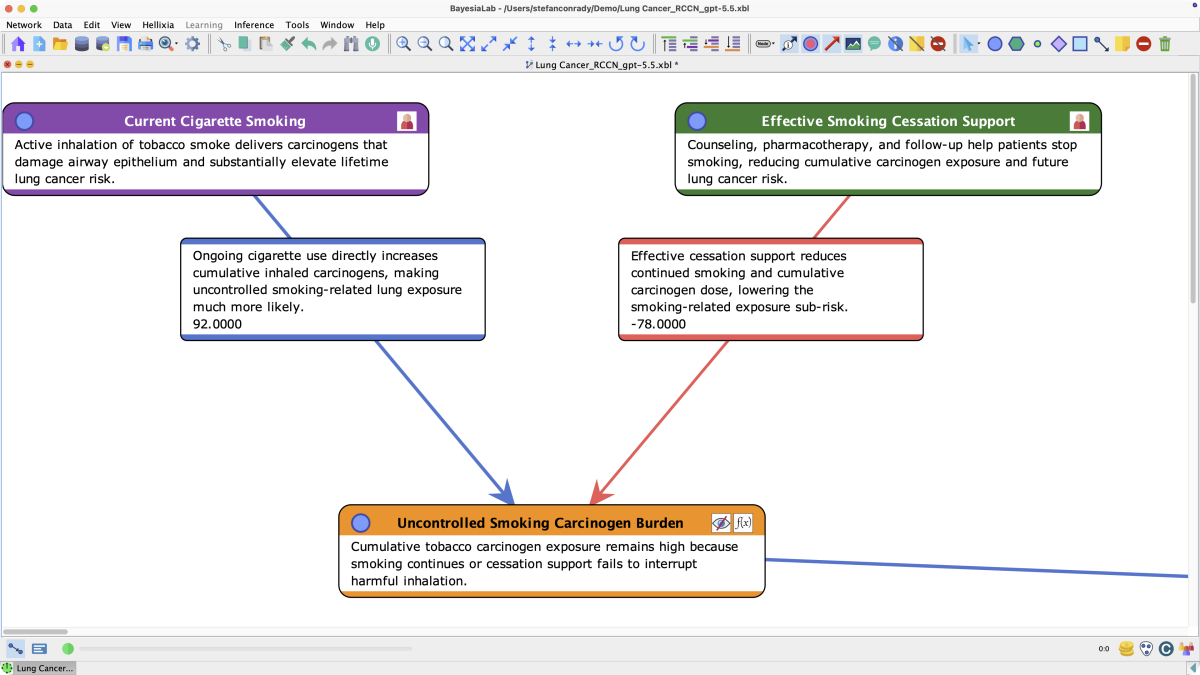
Task: Click the green microphone icon
Action: (372, 44)
